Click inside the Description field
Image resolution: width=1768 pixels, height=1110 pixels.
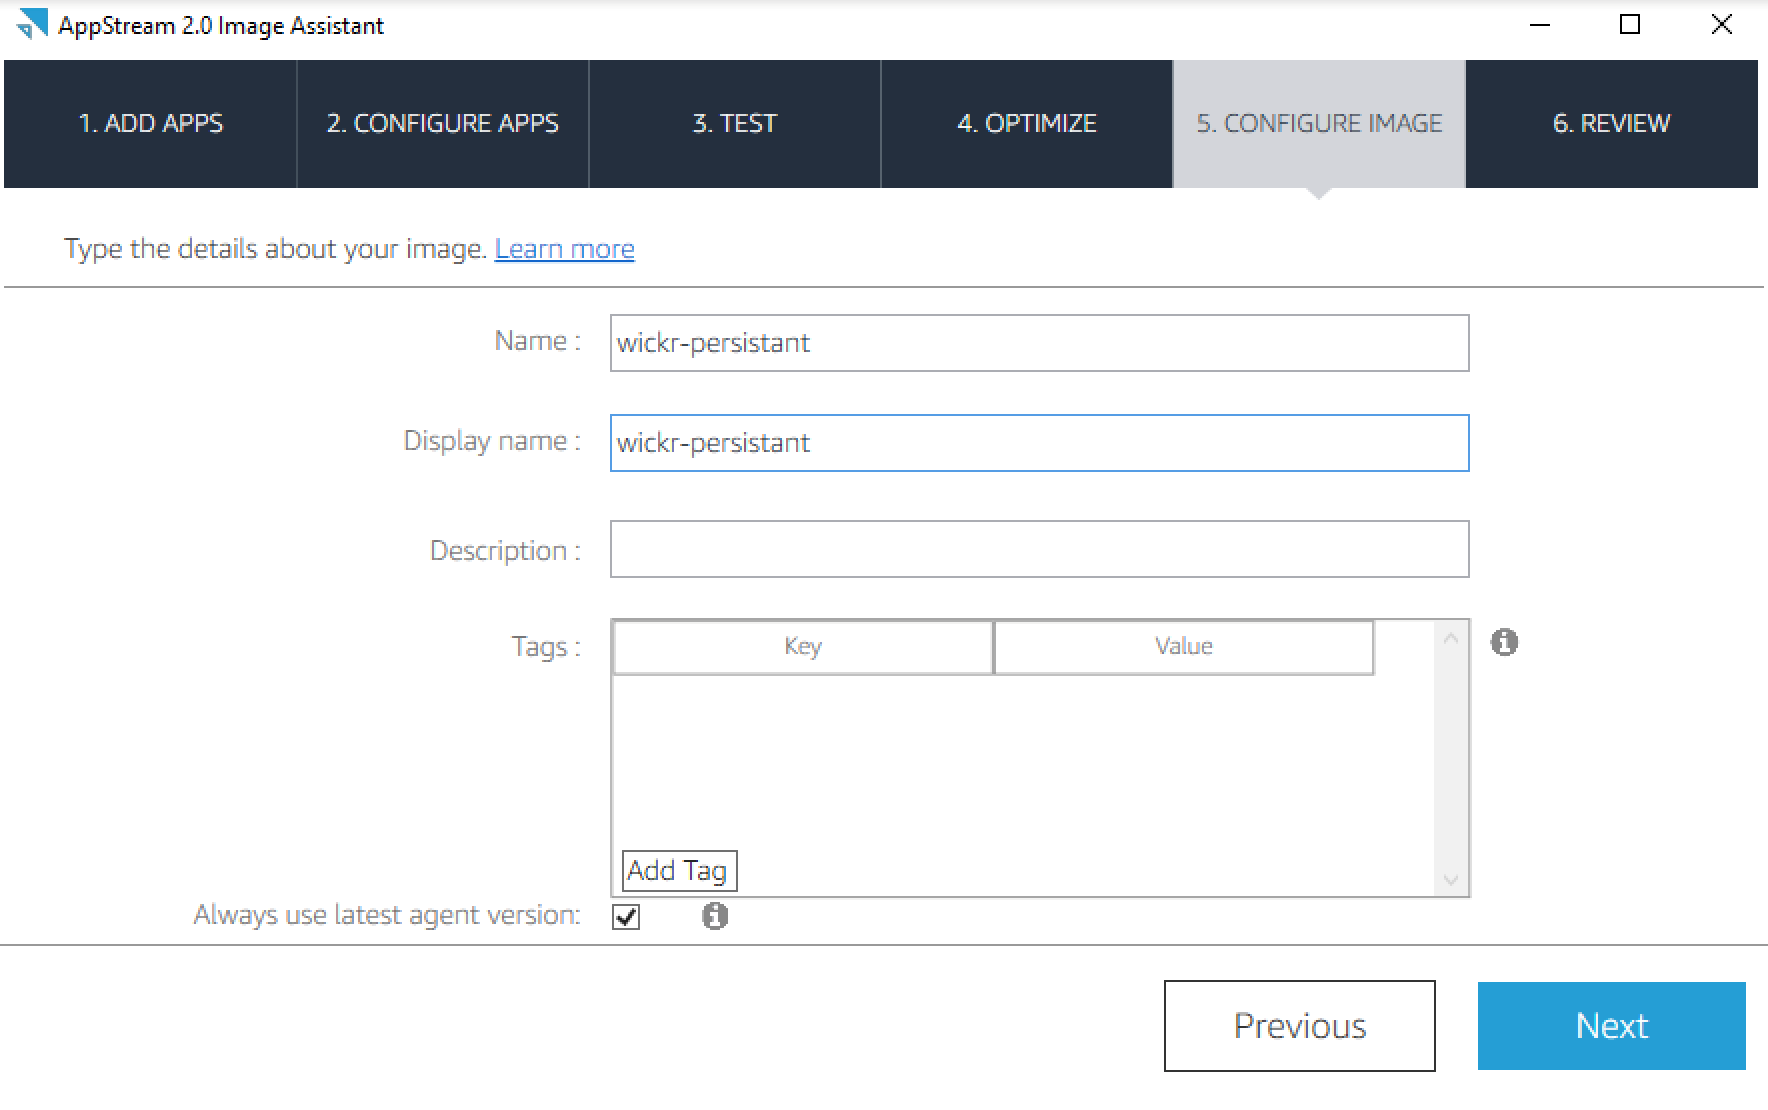[x=1039, y=549]
